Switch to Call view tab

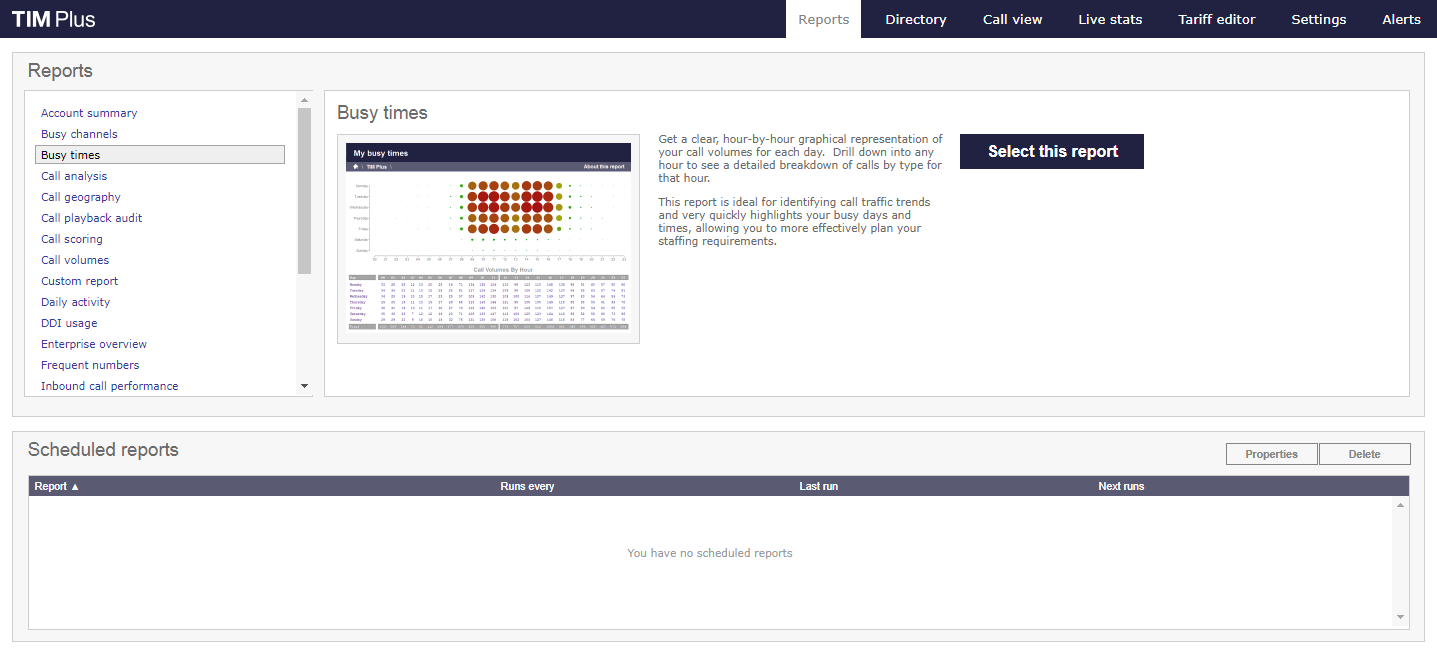(1012, 19)
